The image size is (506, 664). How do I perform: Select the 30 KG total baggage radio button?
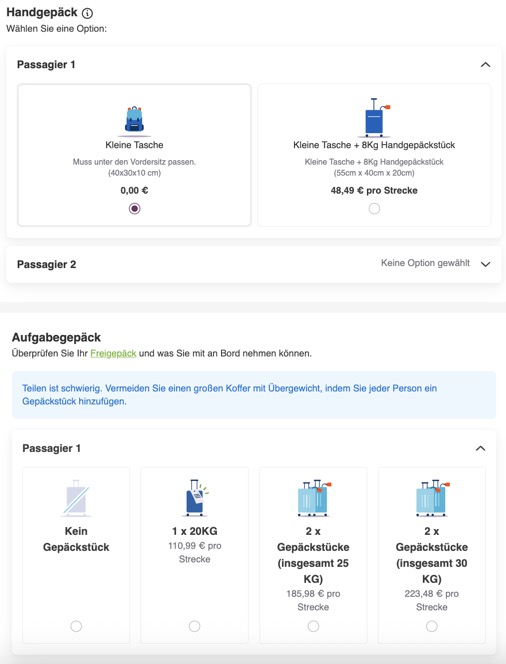[432, 626]
